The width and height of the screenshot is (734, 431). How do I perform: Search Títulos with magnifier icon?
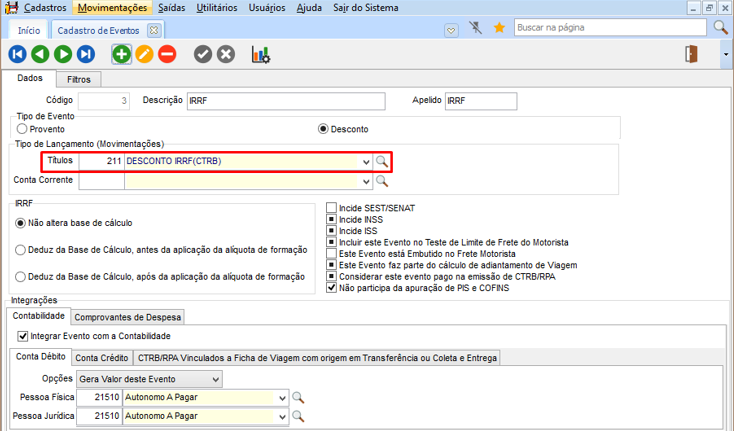[382, 161]
